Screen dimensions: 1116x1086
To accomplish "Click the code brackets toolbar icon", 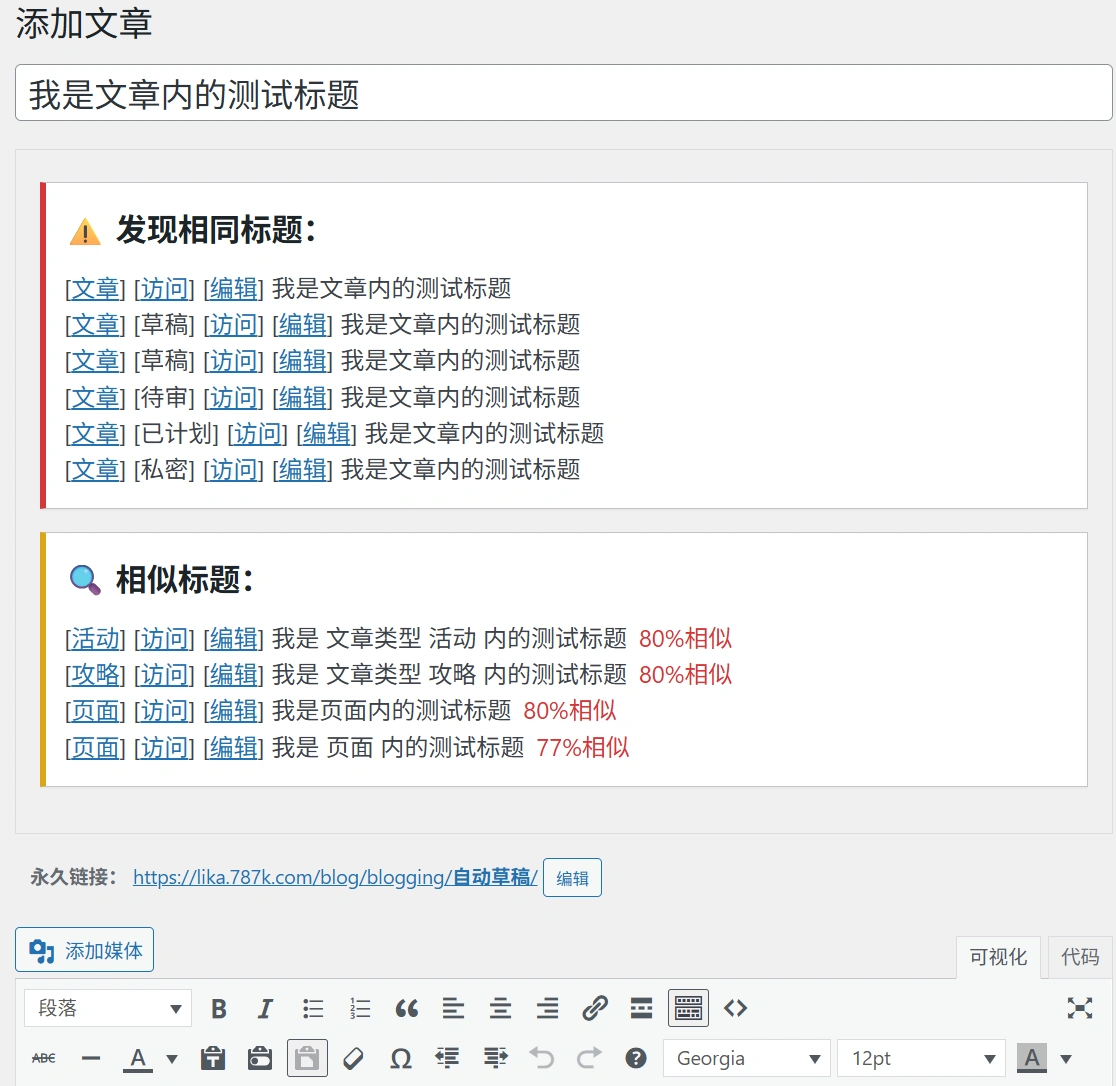I will point(735,1008).
